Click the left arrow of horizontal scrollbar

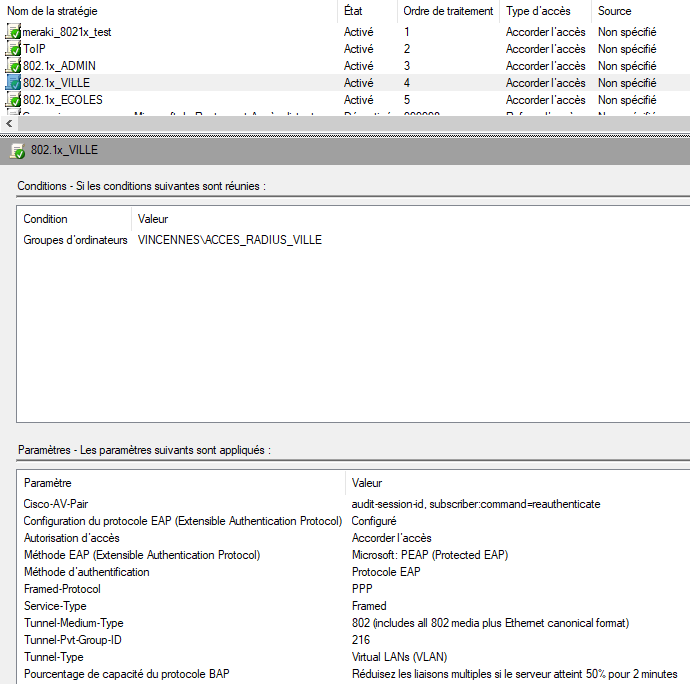[x=9, y=124]
